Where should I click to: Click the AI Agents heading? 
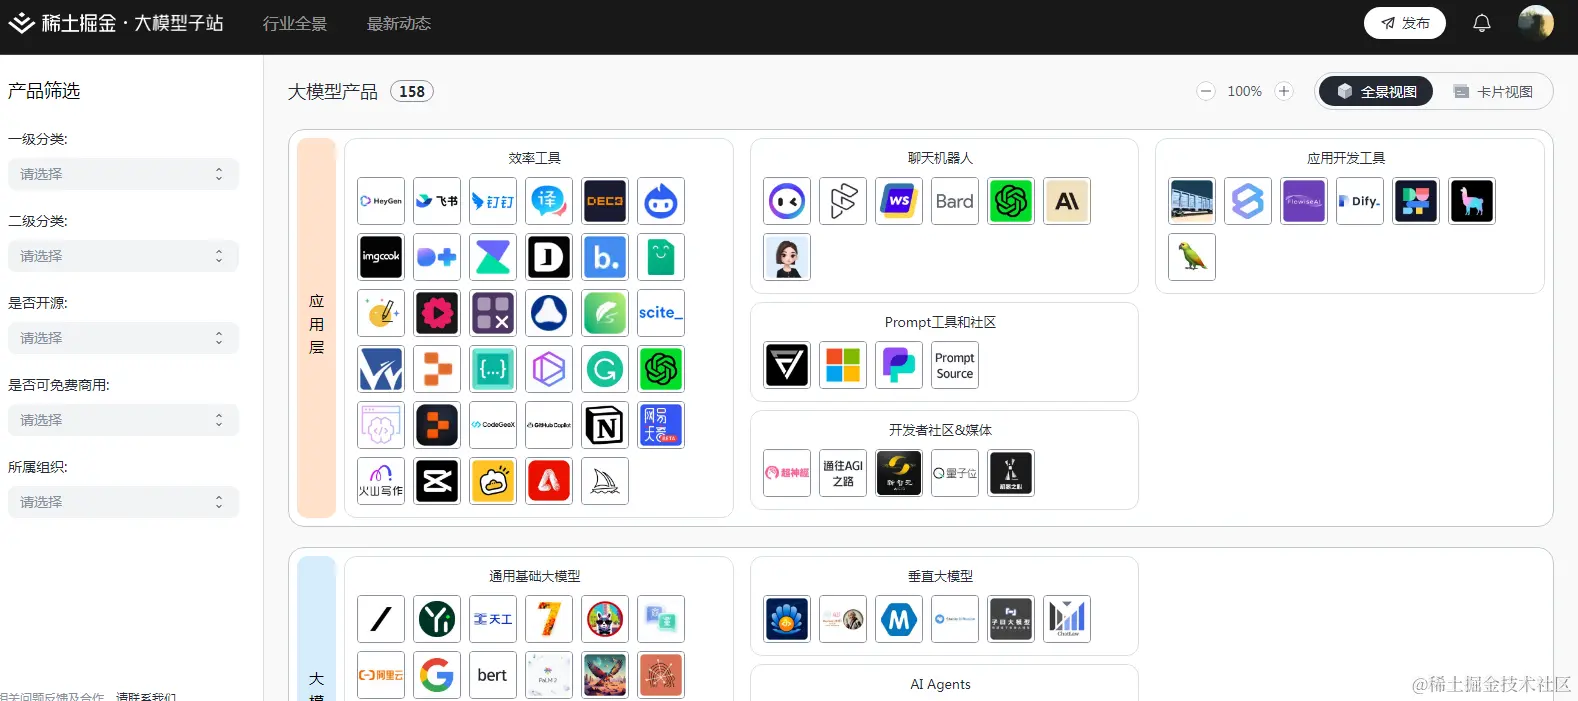click(x=940, y=684)
